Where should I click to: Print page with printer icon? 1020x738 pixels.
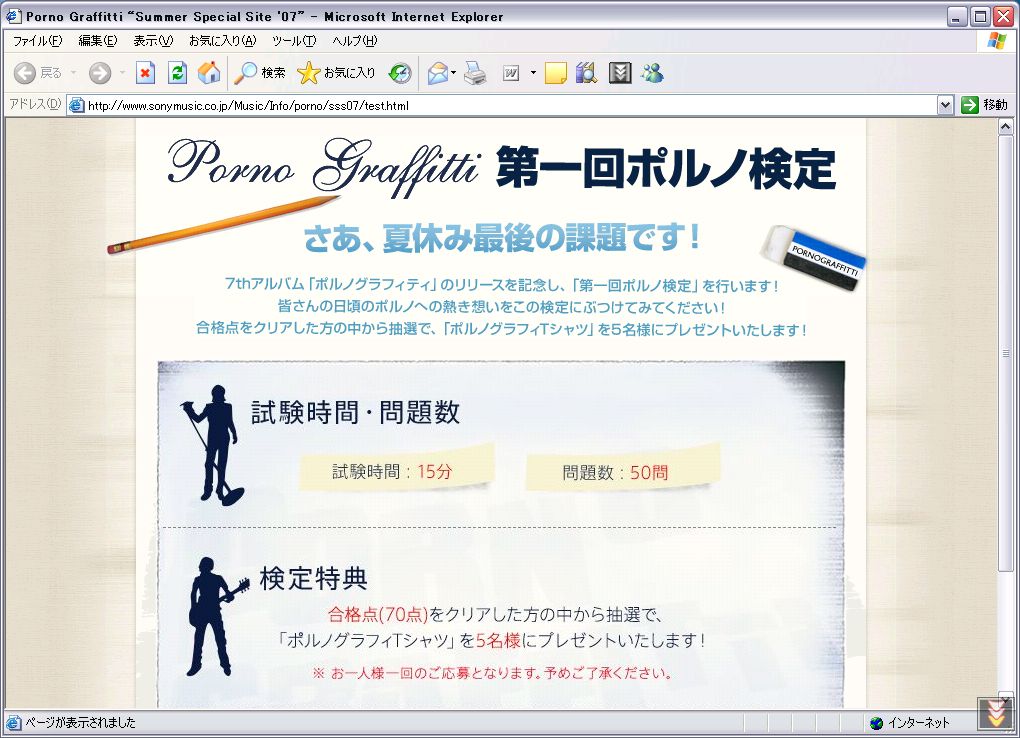click(x=475, y=73)
